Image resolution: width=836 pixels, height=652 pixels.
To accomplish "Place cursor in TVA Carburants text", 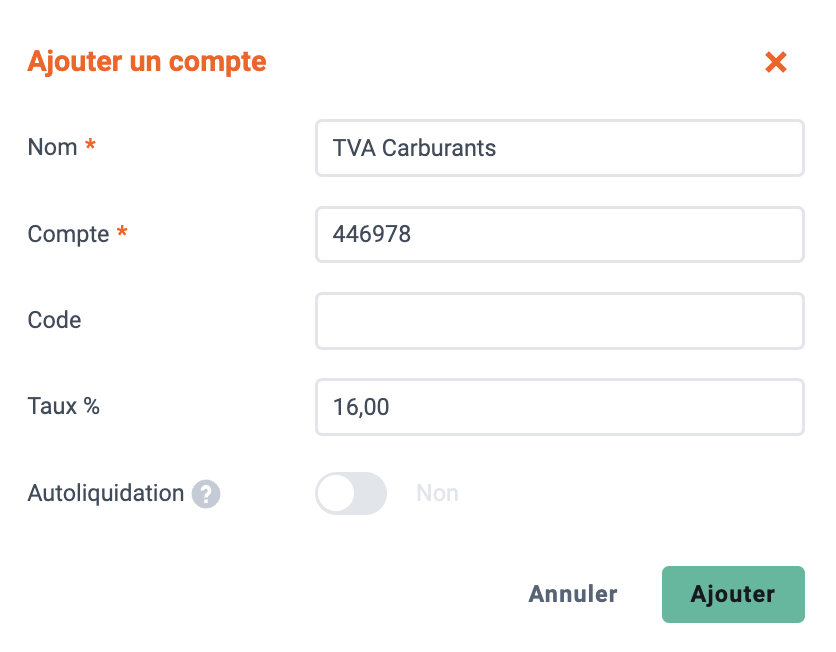I will (x=414, y=148).
